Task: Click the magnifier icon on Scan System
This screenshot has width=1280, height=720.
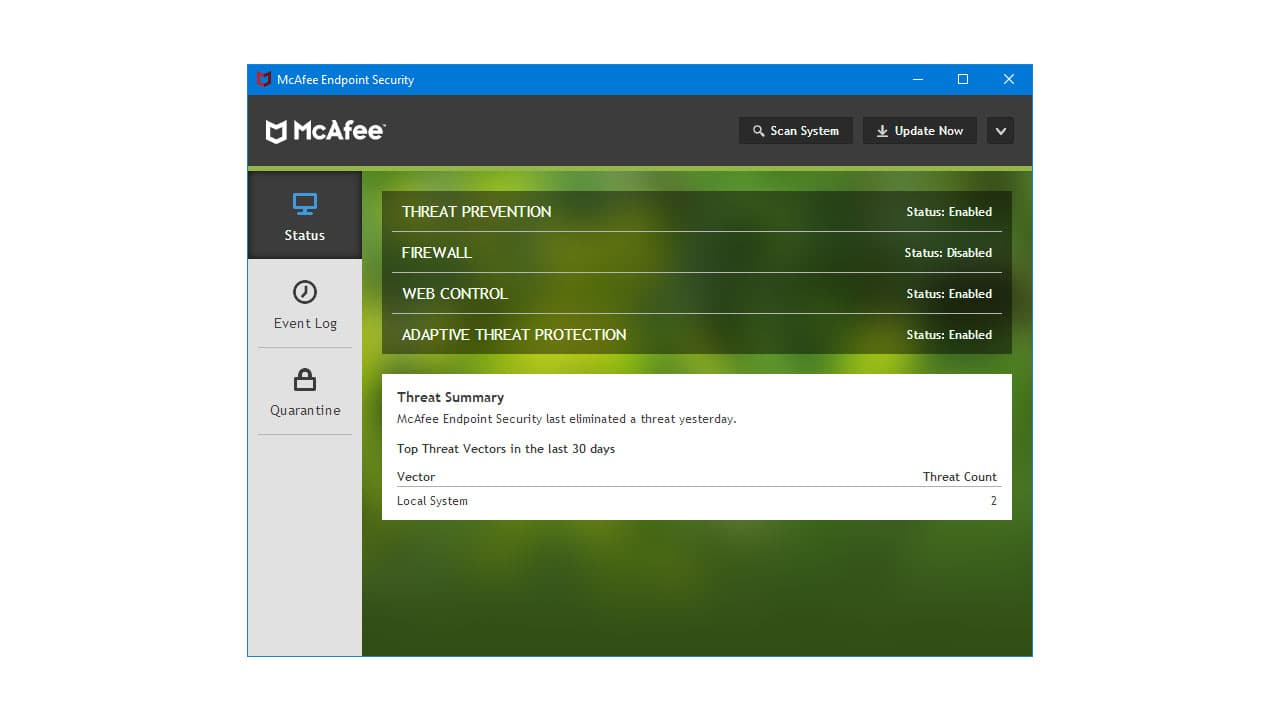Action: pyautogui.click(x=760, y=130)
